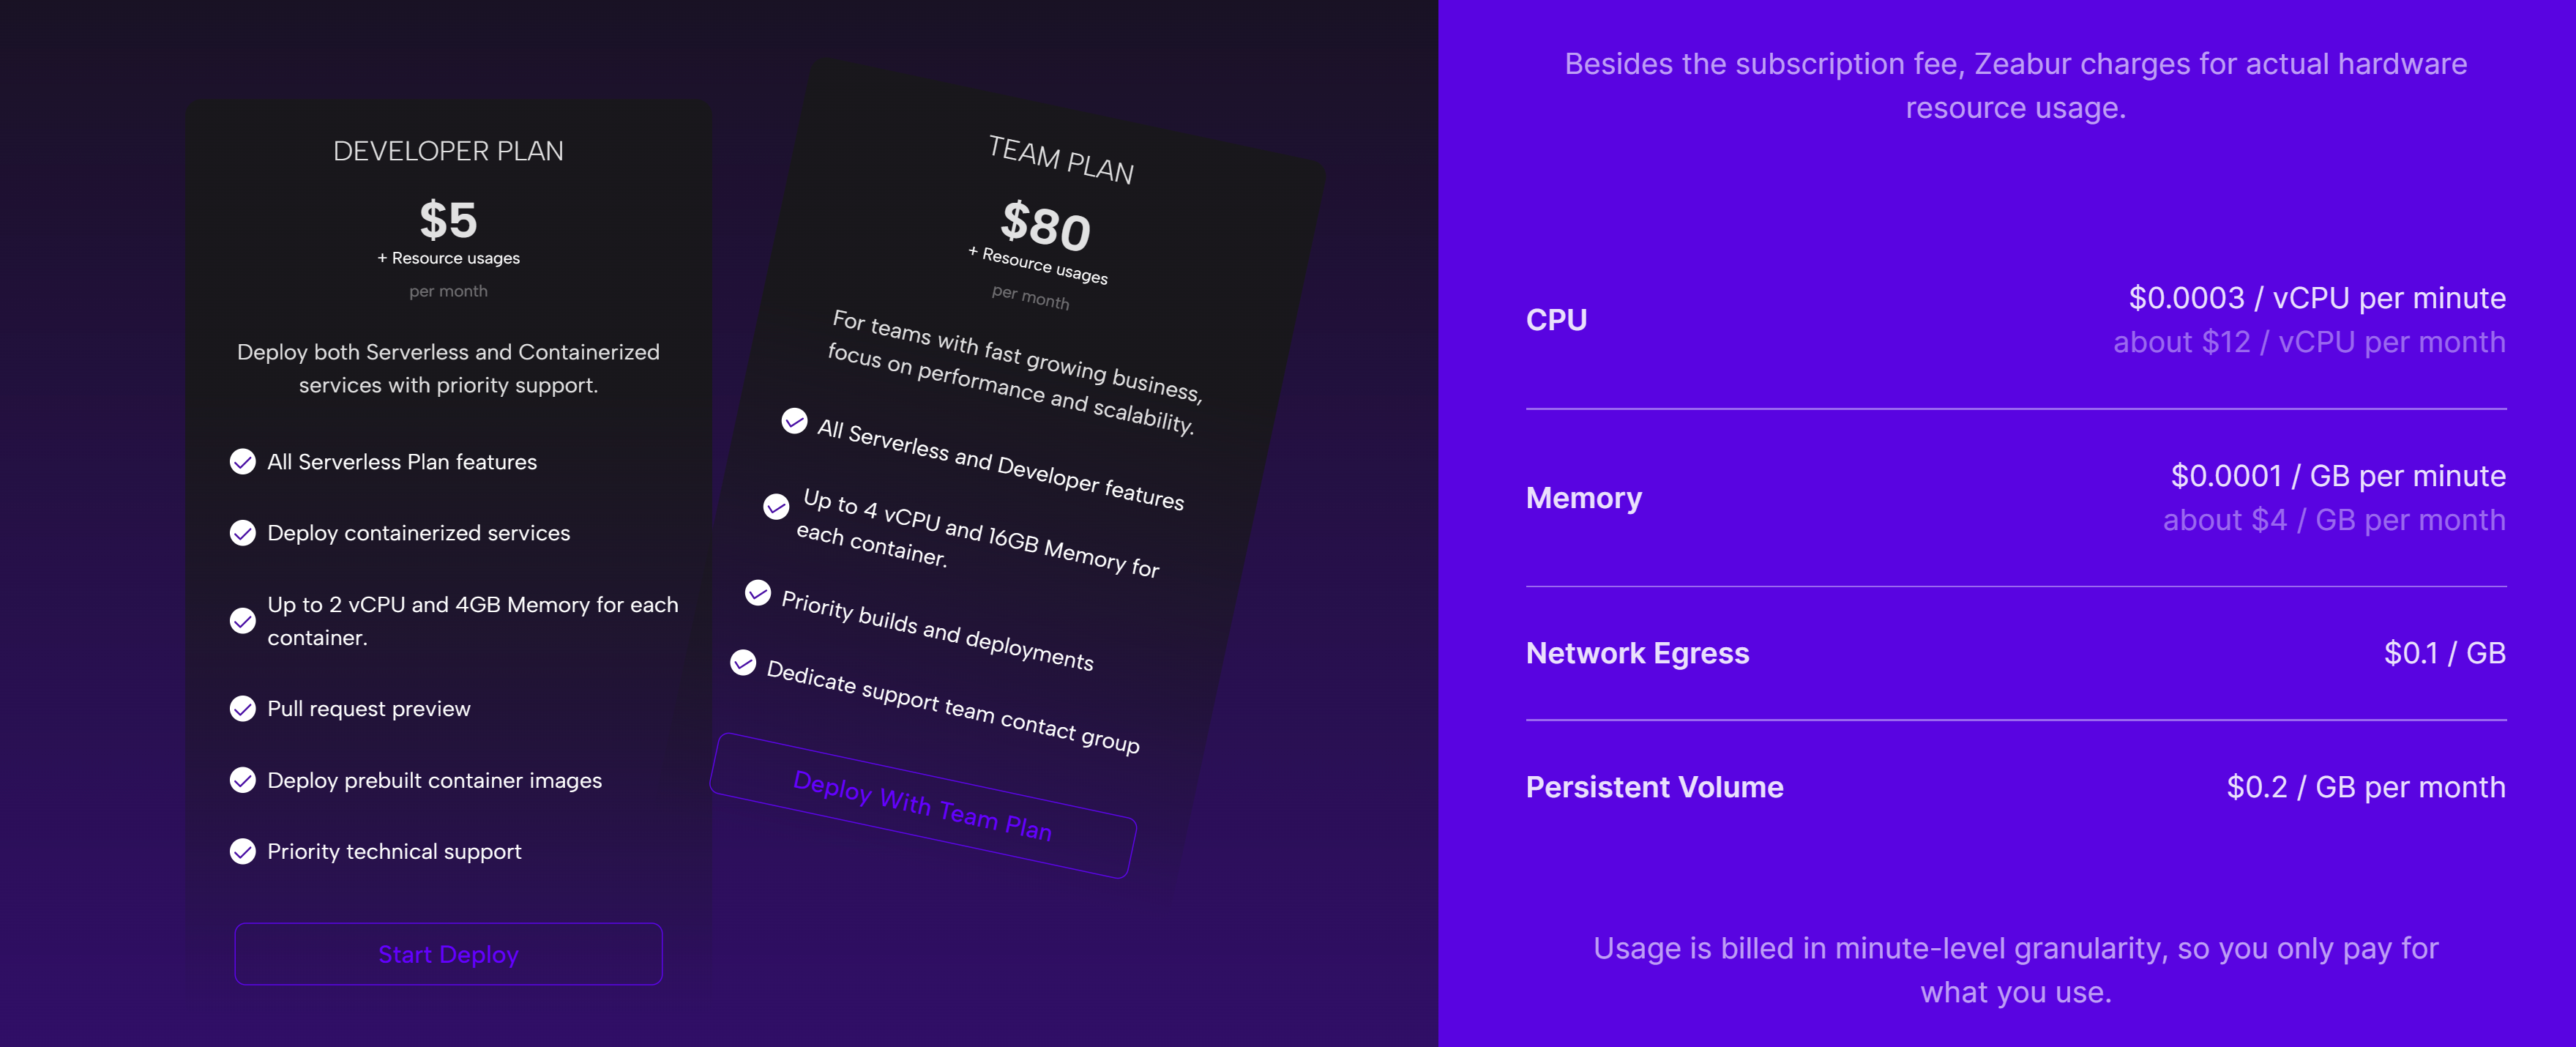Click the Start Deploy button
Image resolution: width=2576 pixels, height=1047 pixels.
click(448, 953)
